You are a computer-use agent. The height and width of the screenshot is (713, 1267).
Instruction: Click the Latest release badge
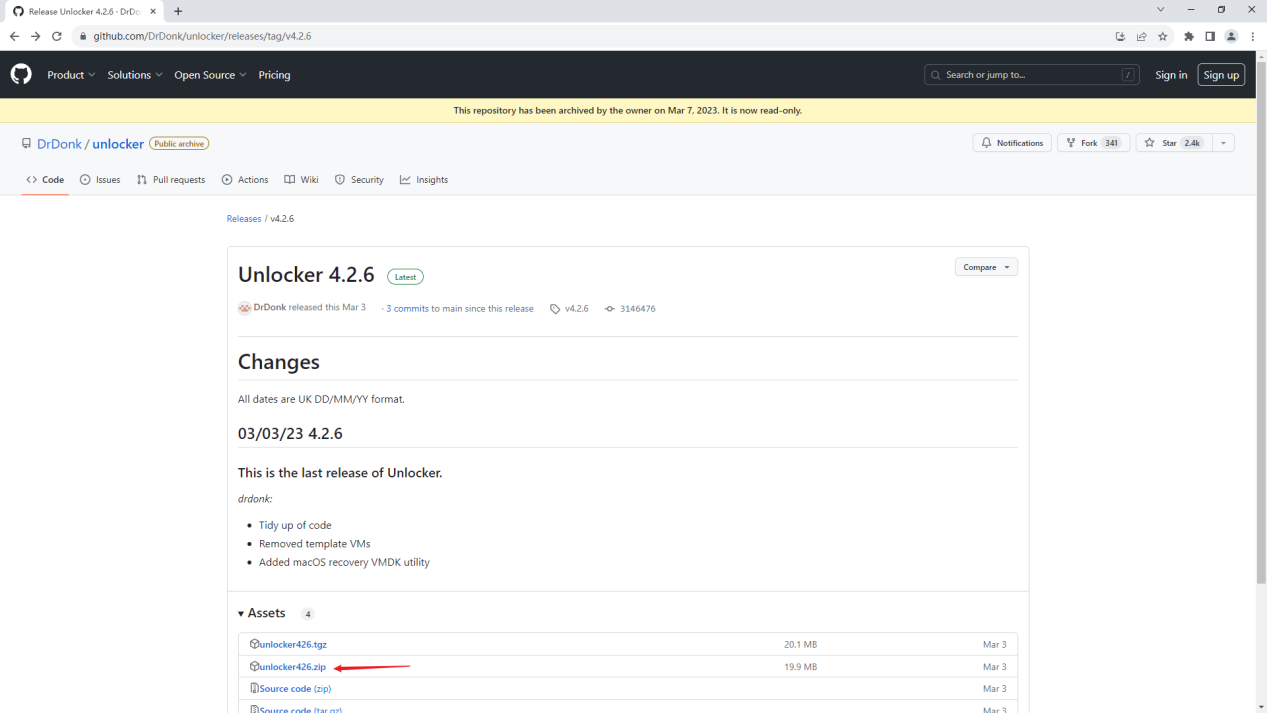click(405, 277)
